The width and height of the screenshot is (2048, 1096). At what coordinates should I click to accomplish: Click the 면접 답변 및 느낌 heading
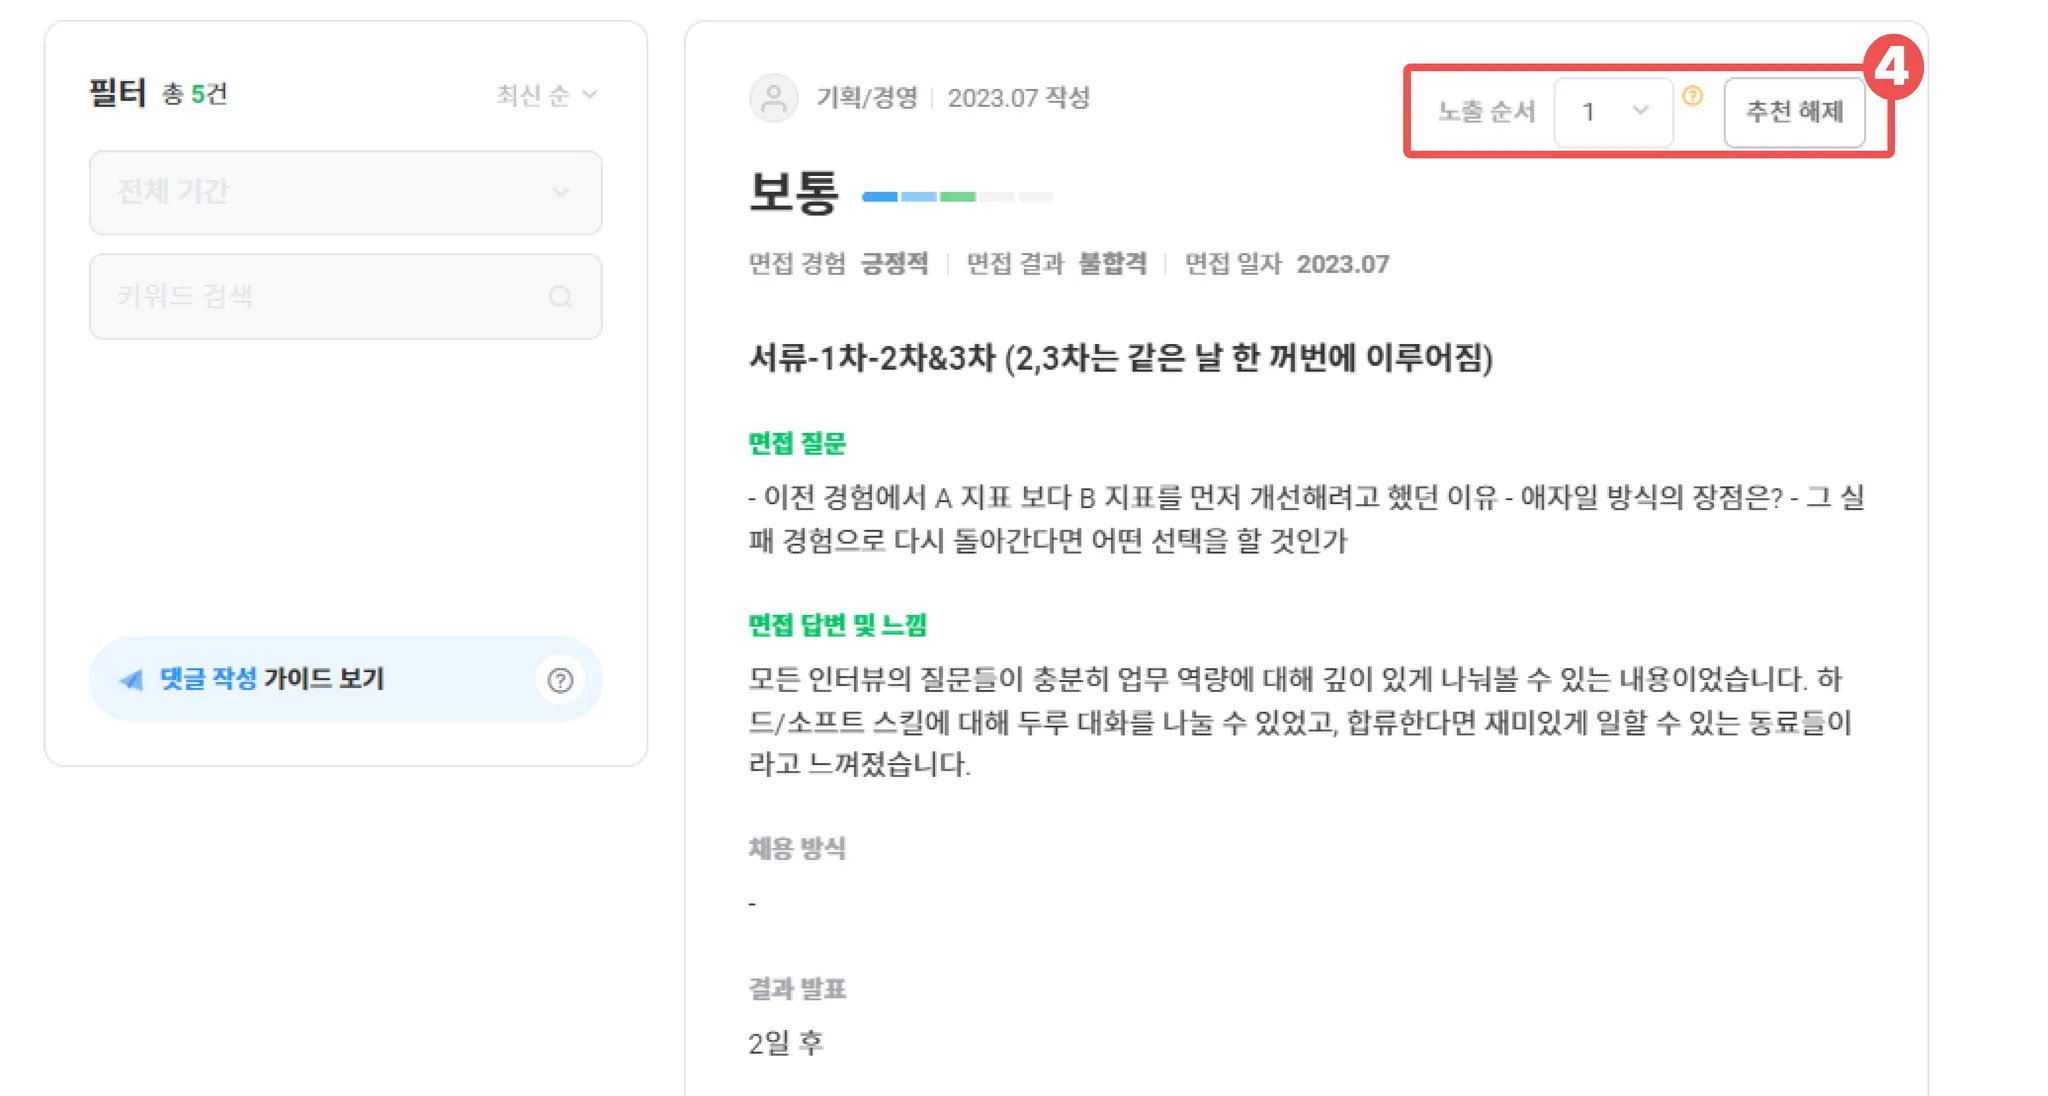pyautogui.click(x=837, y=625)
